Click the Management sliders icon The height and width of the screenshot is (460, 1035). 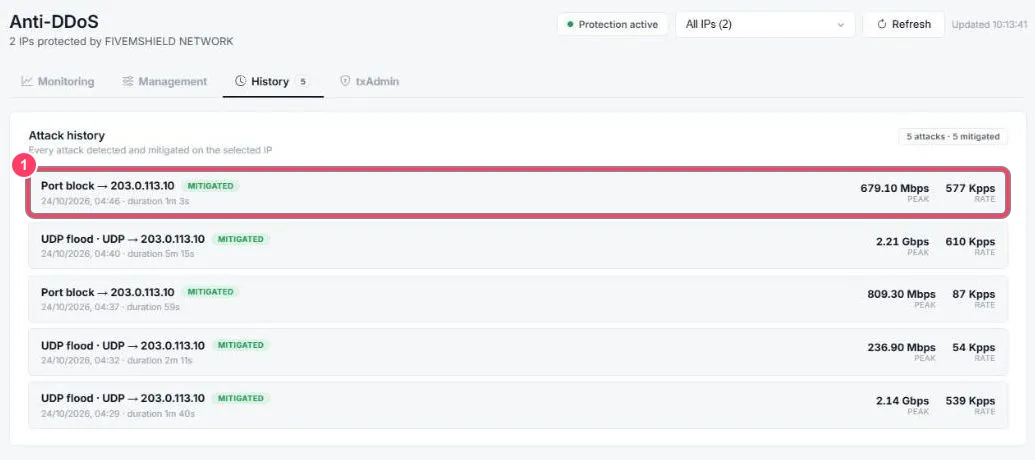[x=128, y=81]
